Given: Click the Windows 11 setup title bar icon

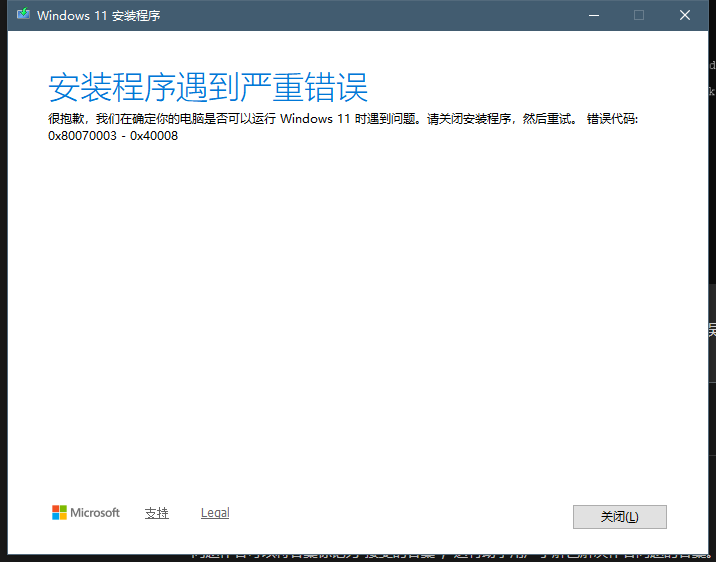Looking at the screenshot, I should coord(23,14).
